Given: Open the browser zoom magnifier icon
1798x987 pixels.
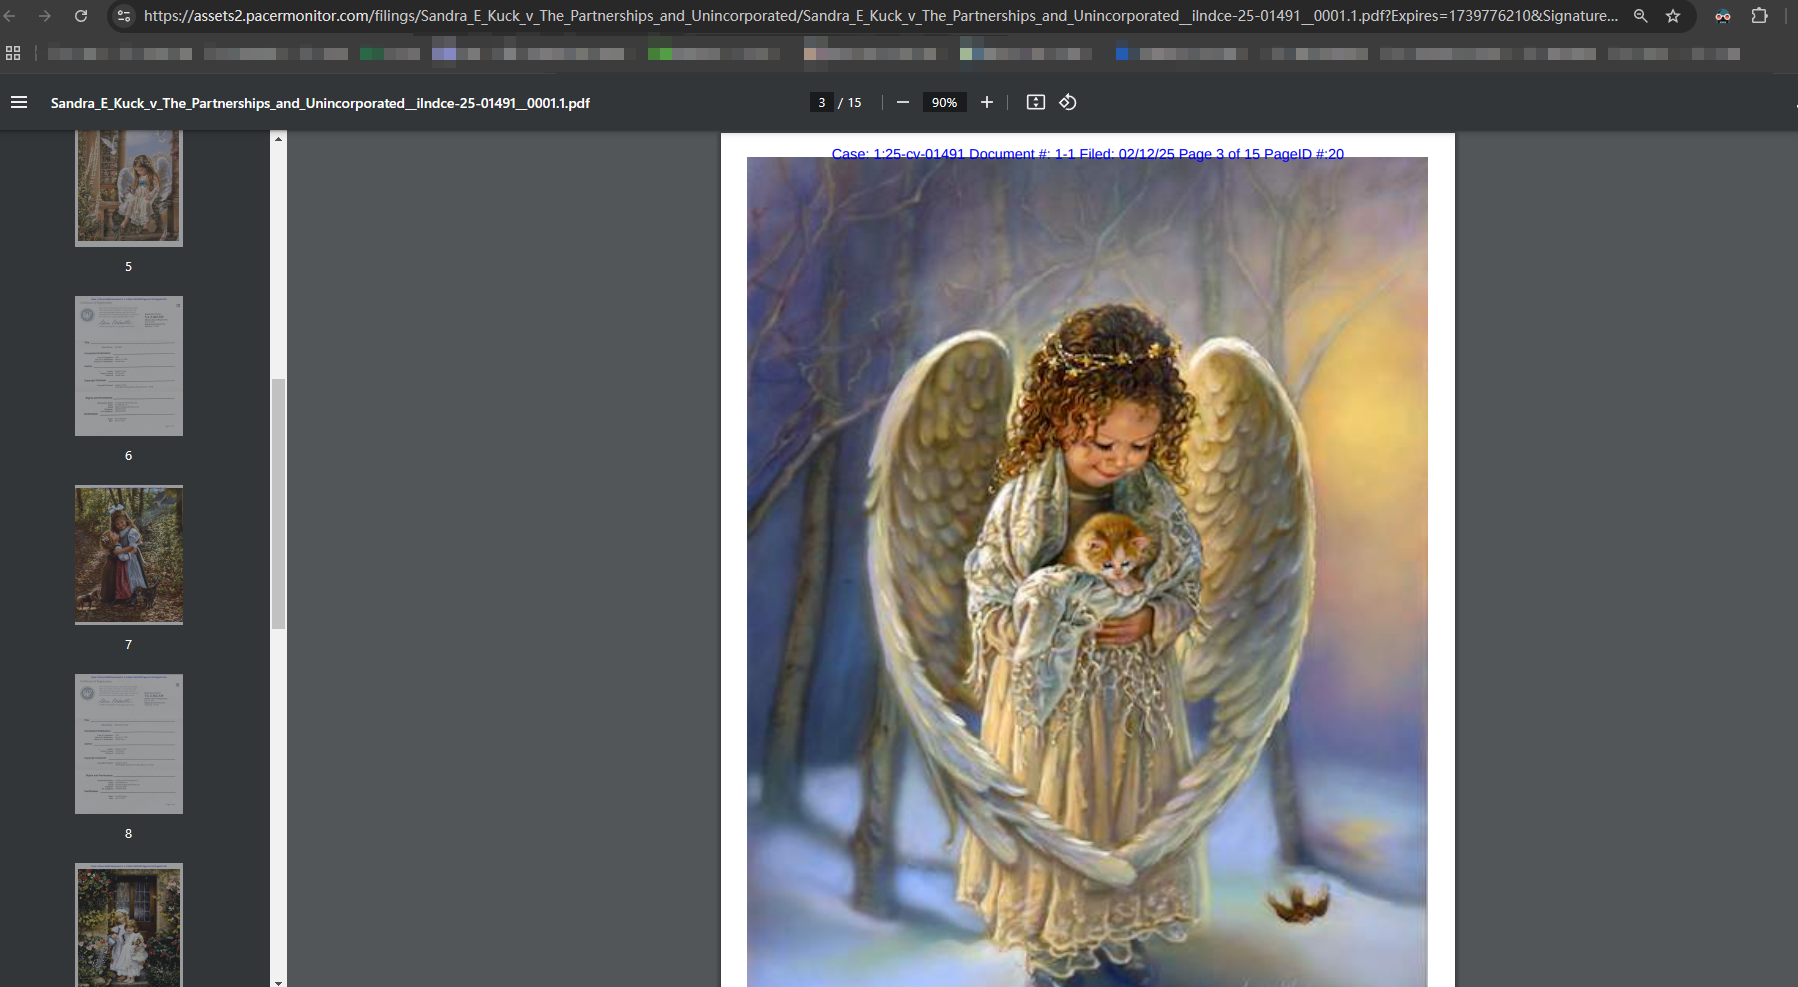Looking at the screenshot, I should [1641, 16].
